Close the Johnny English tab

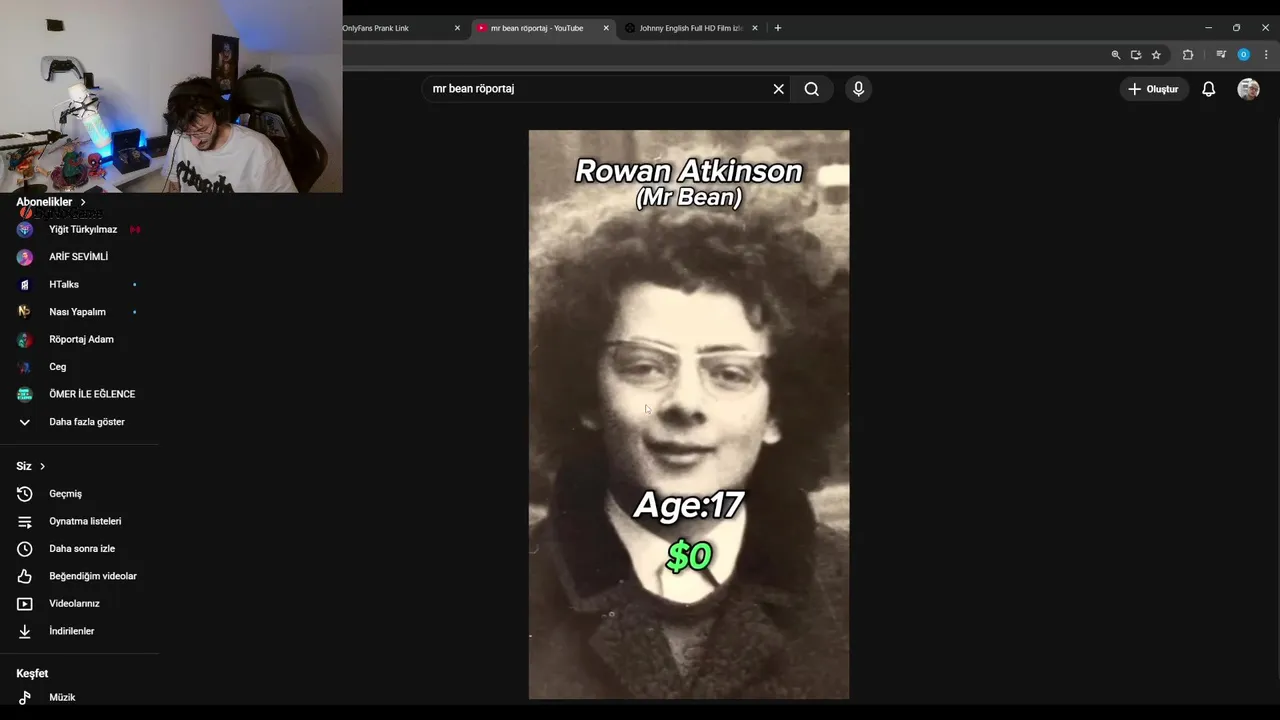755,28
